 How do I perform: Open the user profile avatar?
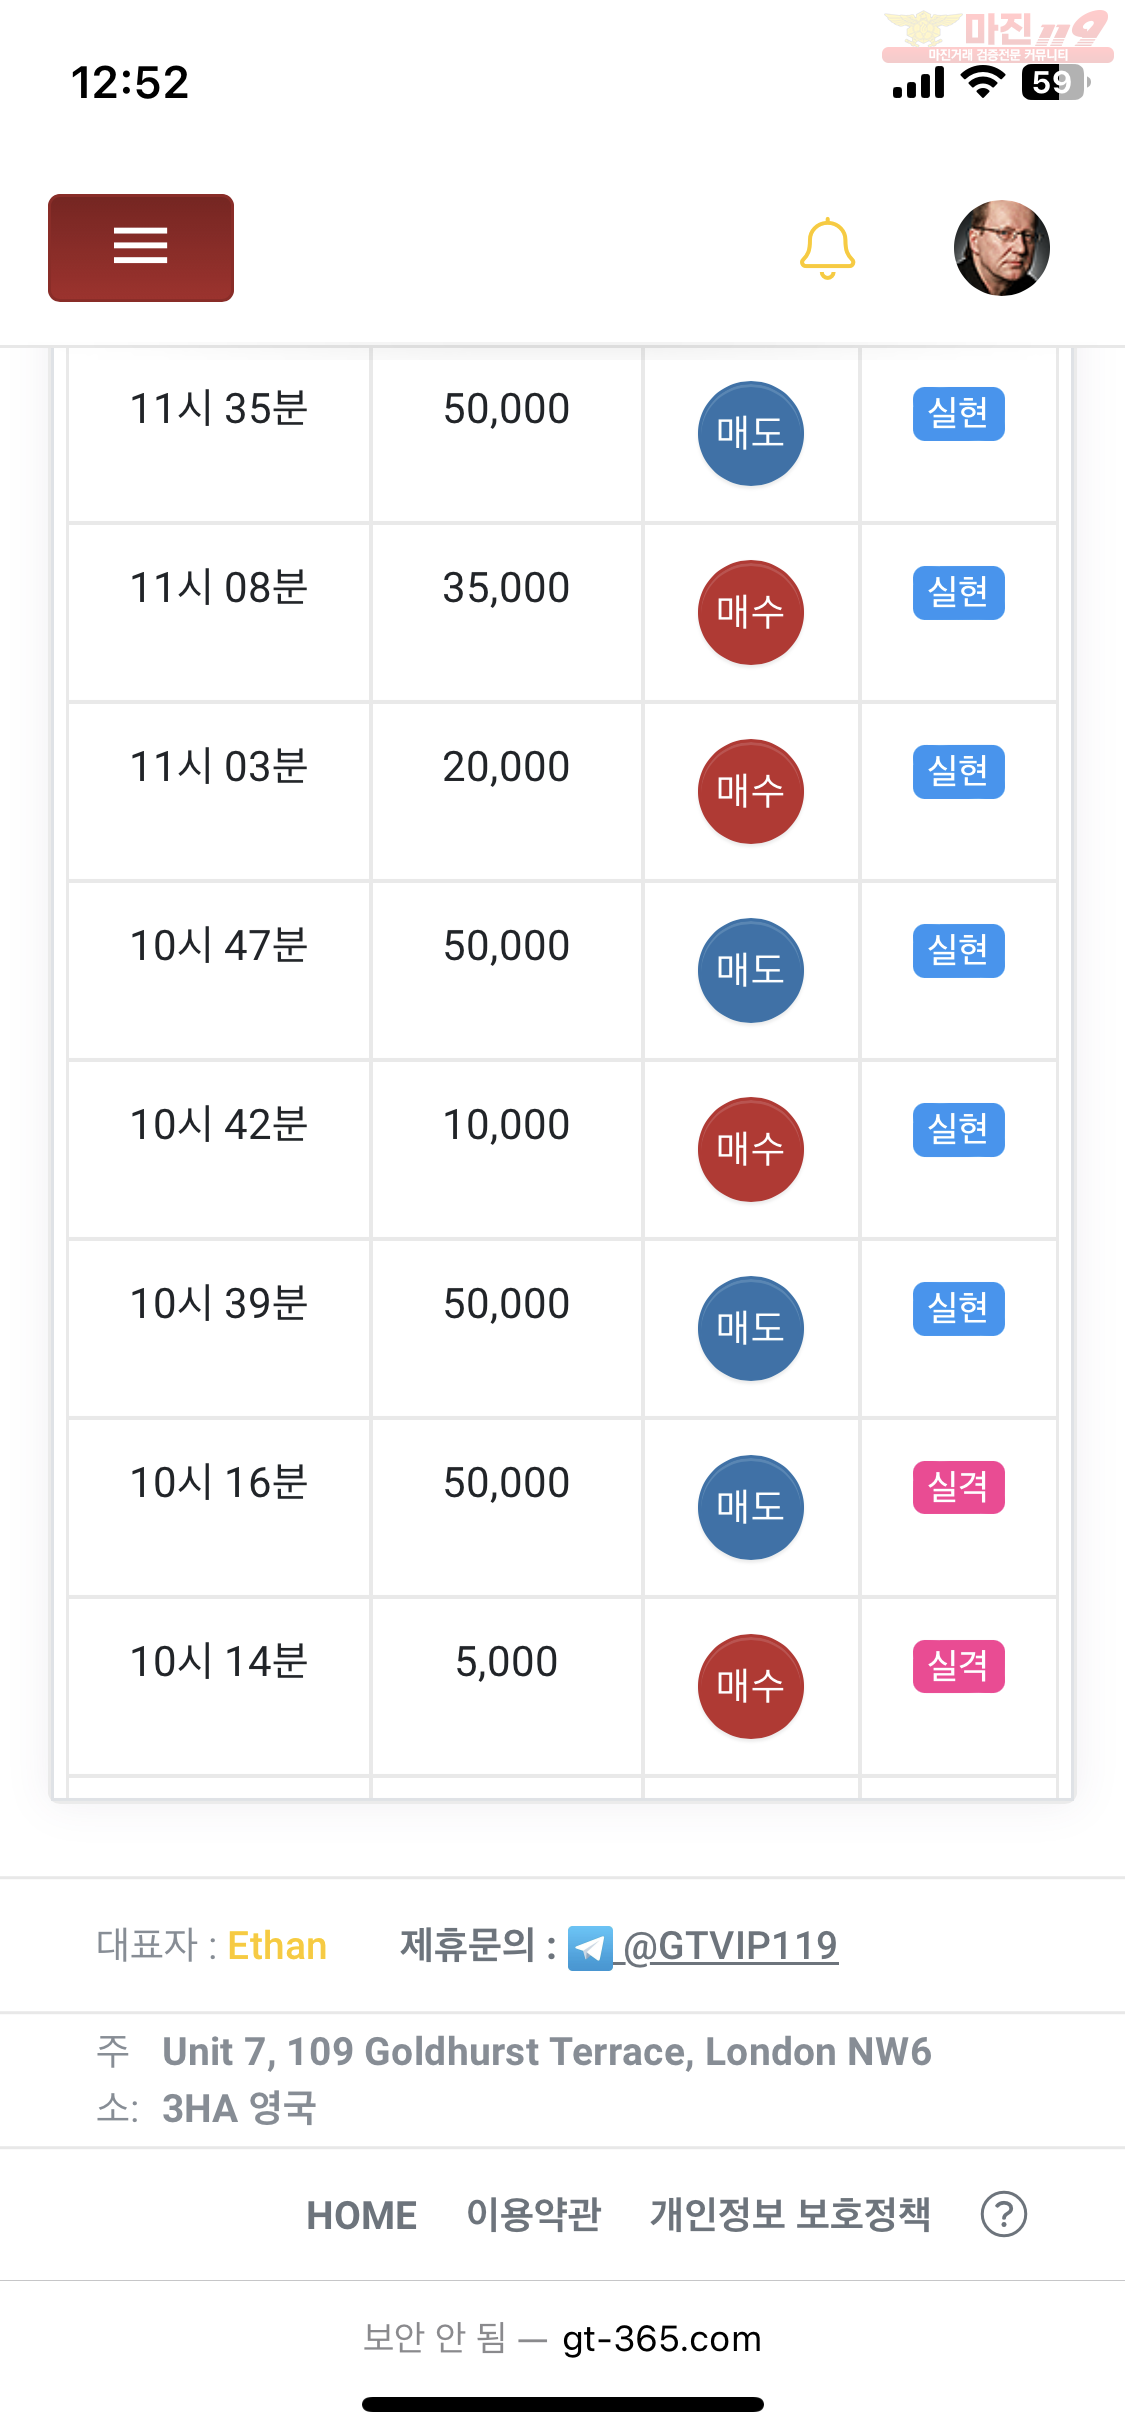tap(1002, 248)
